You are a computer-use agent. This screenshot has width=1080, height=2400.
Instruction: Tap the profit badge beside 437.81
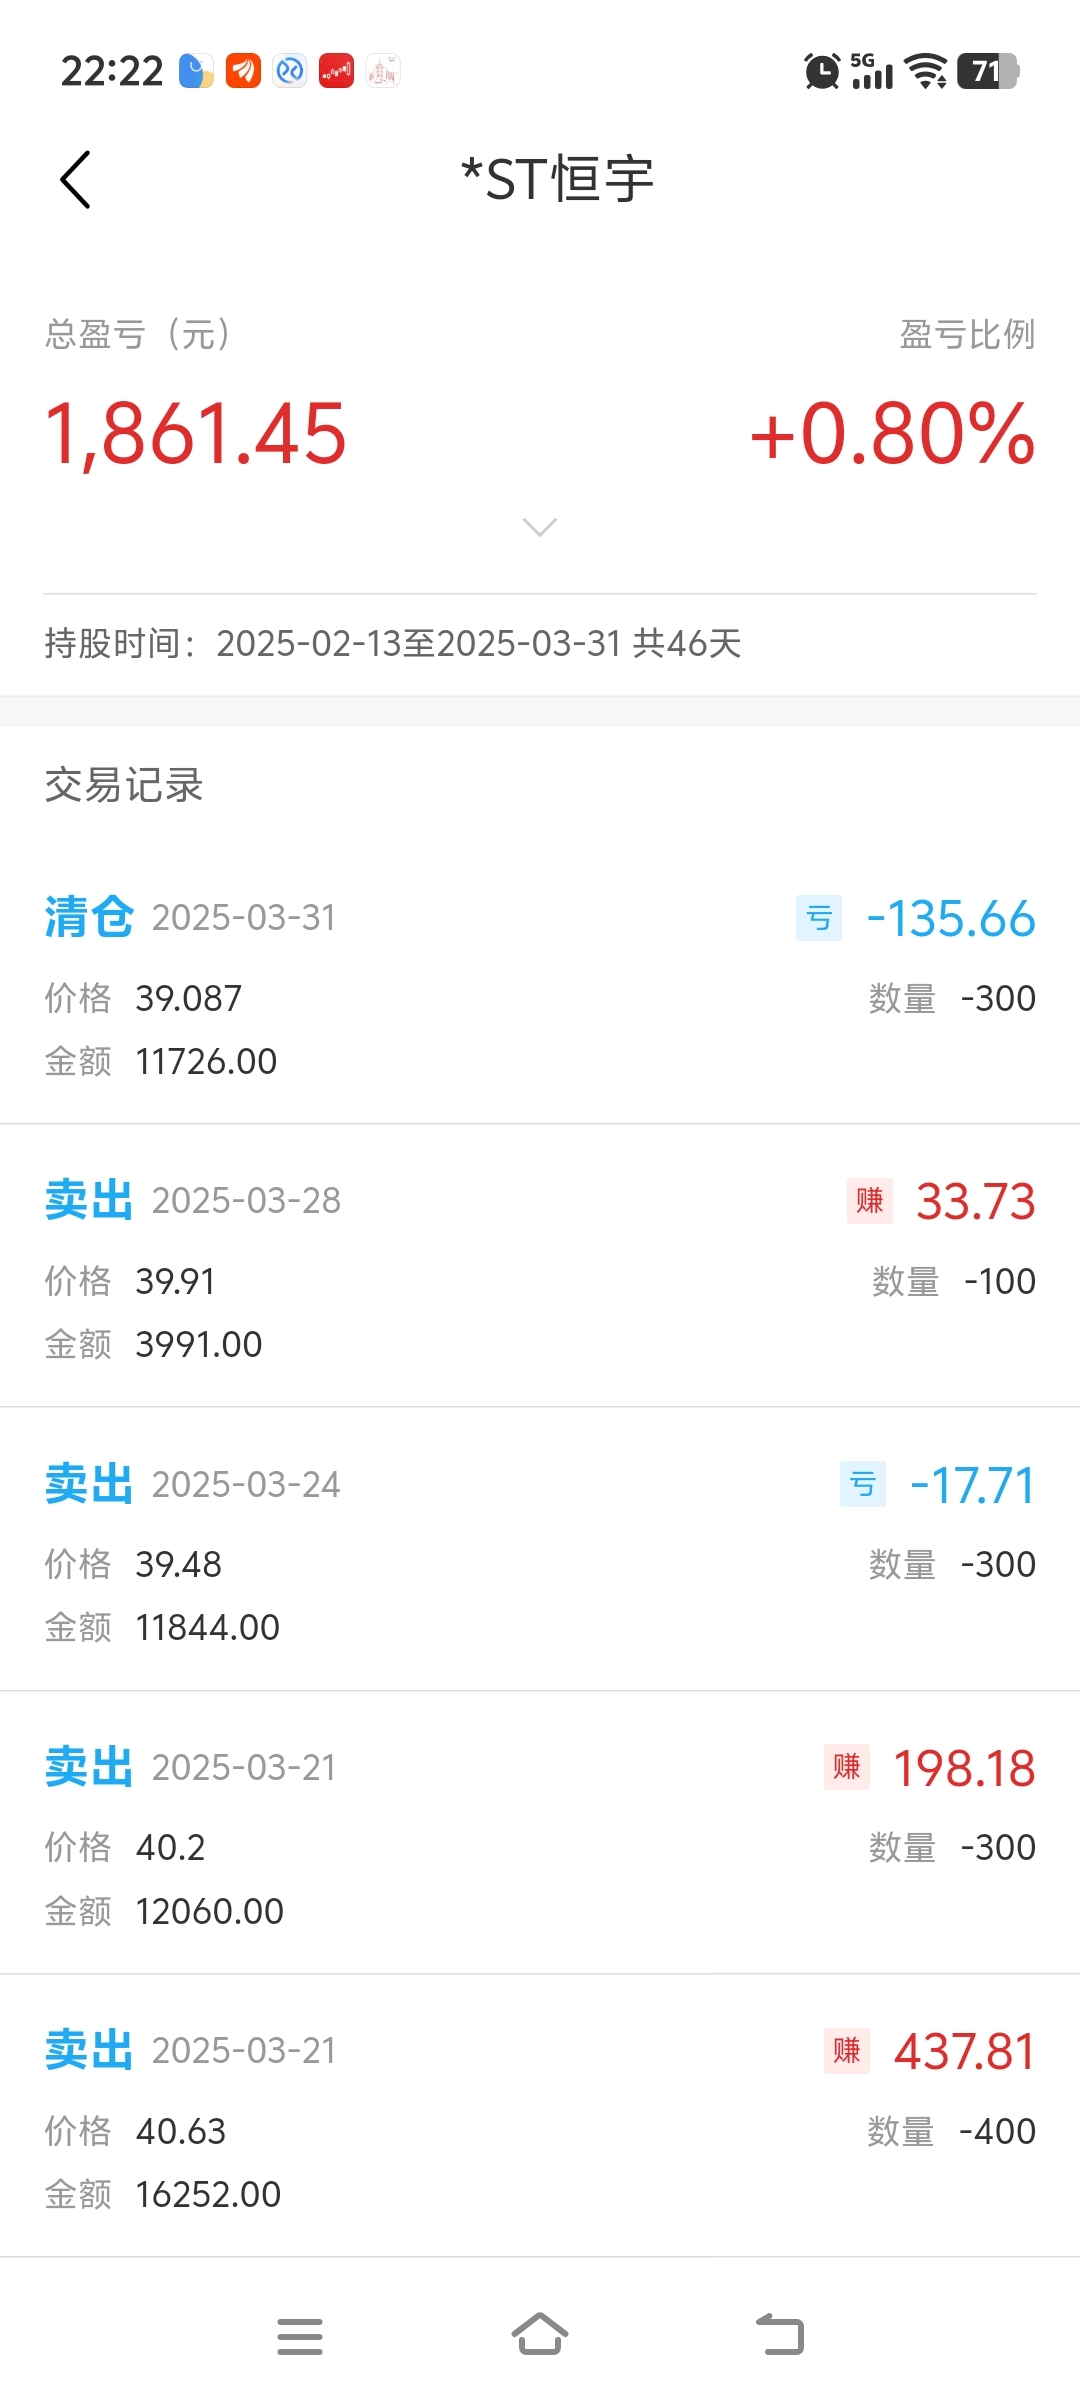846,2051
